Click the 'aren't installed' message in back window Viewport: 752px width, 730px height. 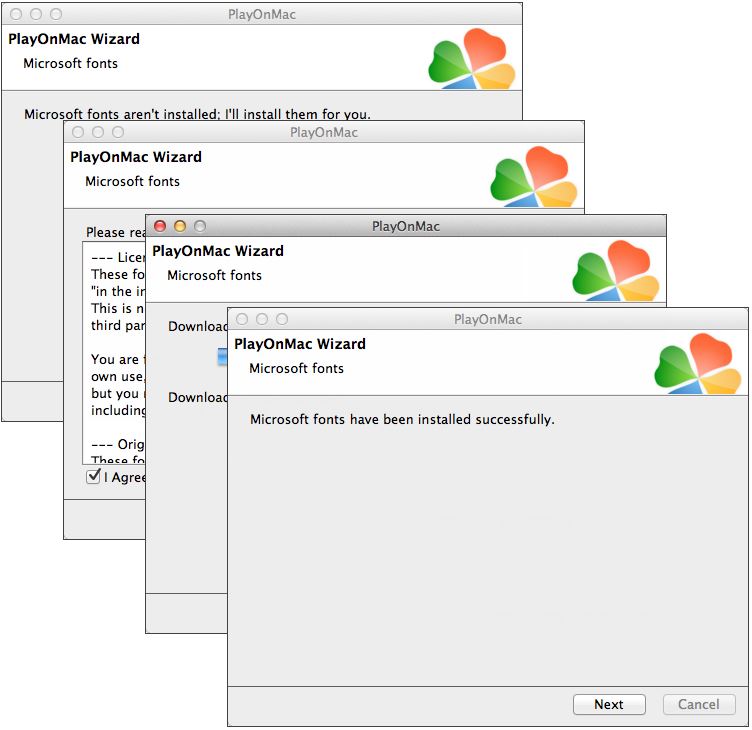197,114
